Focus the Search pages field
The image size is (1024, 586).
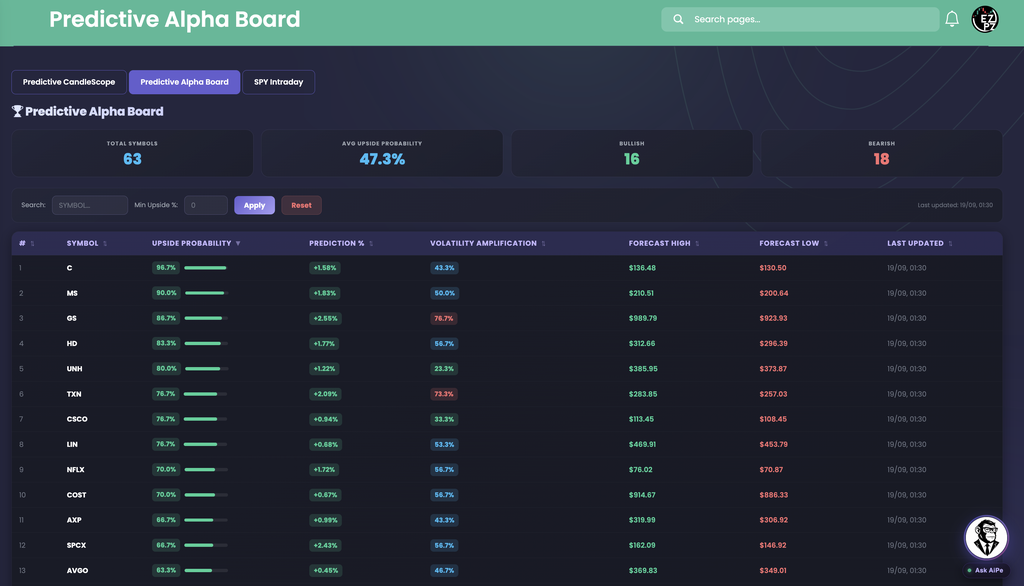(800, 20)
